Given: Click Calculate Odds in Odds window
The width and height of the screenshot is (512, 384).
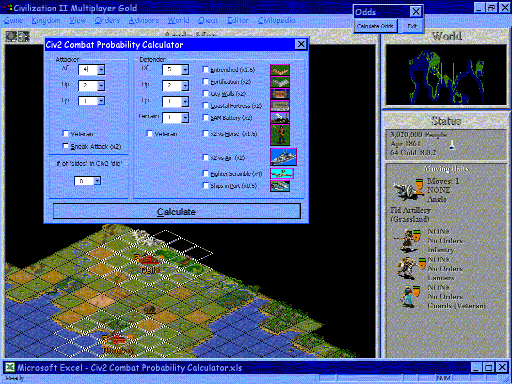Looking at the screenshot, I should [375, 26].
